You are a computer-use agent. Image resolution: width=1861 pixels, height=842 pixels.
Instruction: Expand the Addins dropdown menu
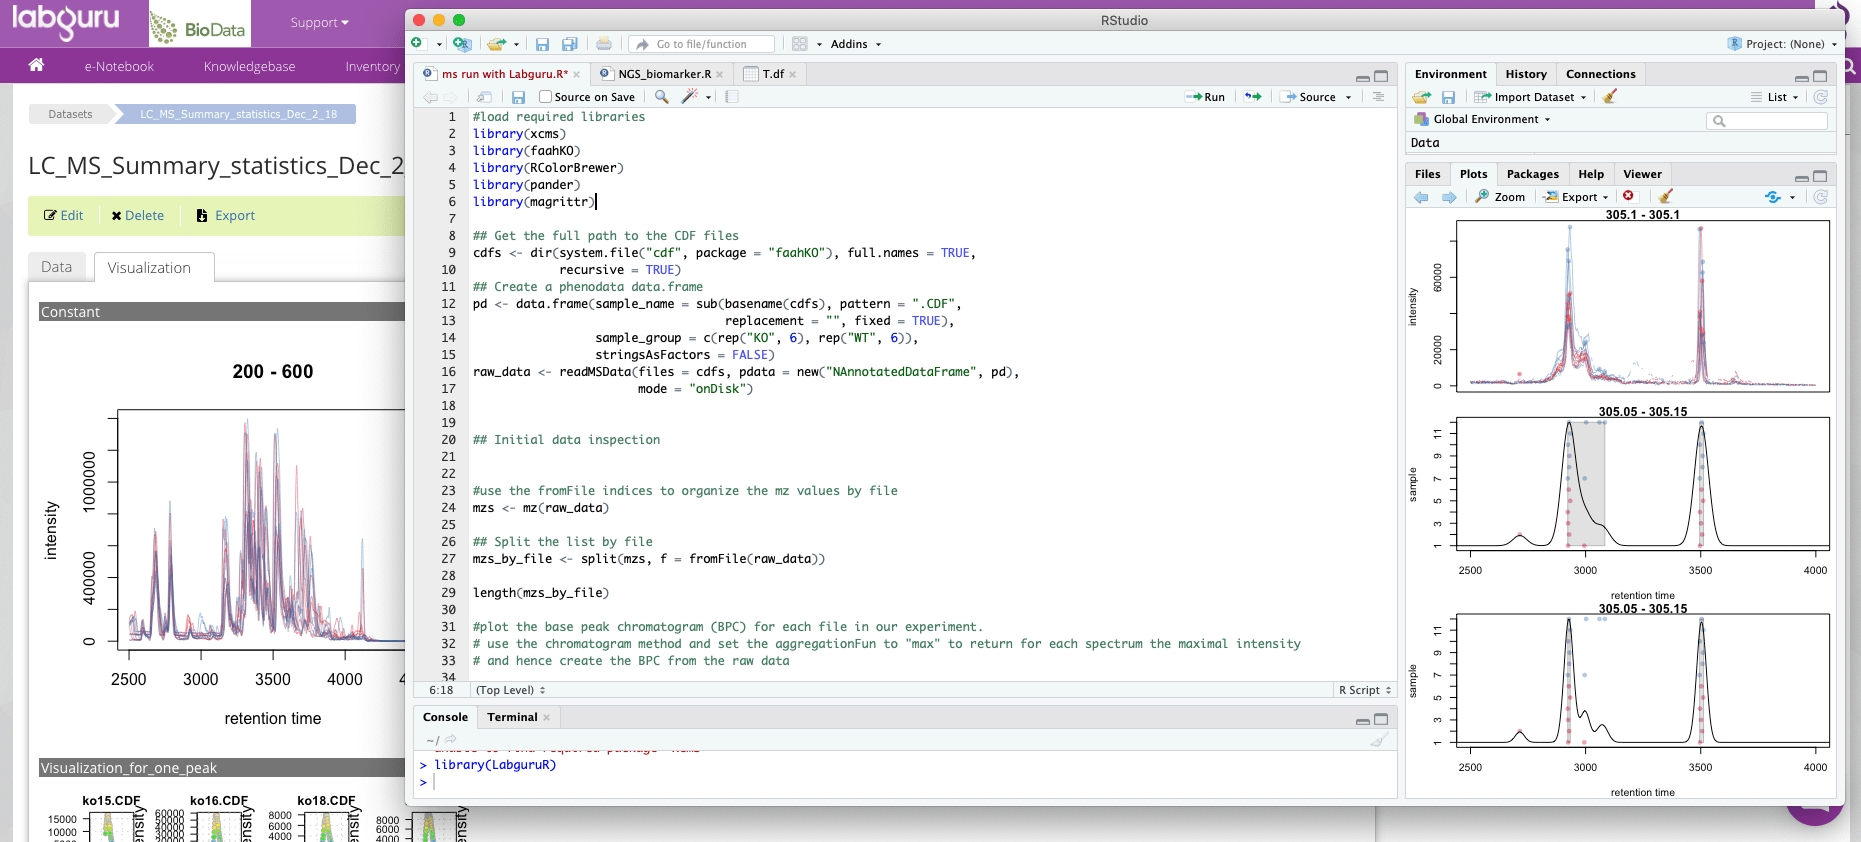(855, 44)
